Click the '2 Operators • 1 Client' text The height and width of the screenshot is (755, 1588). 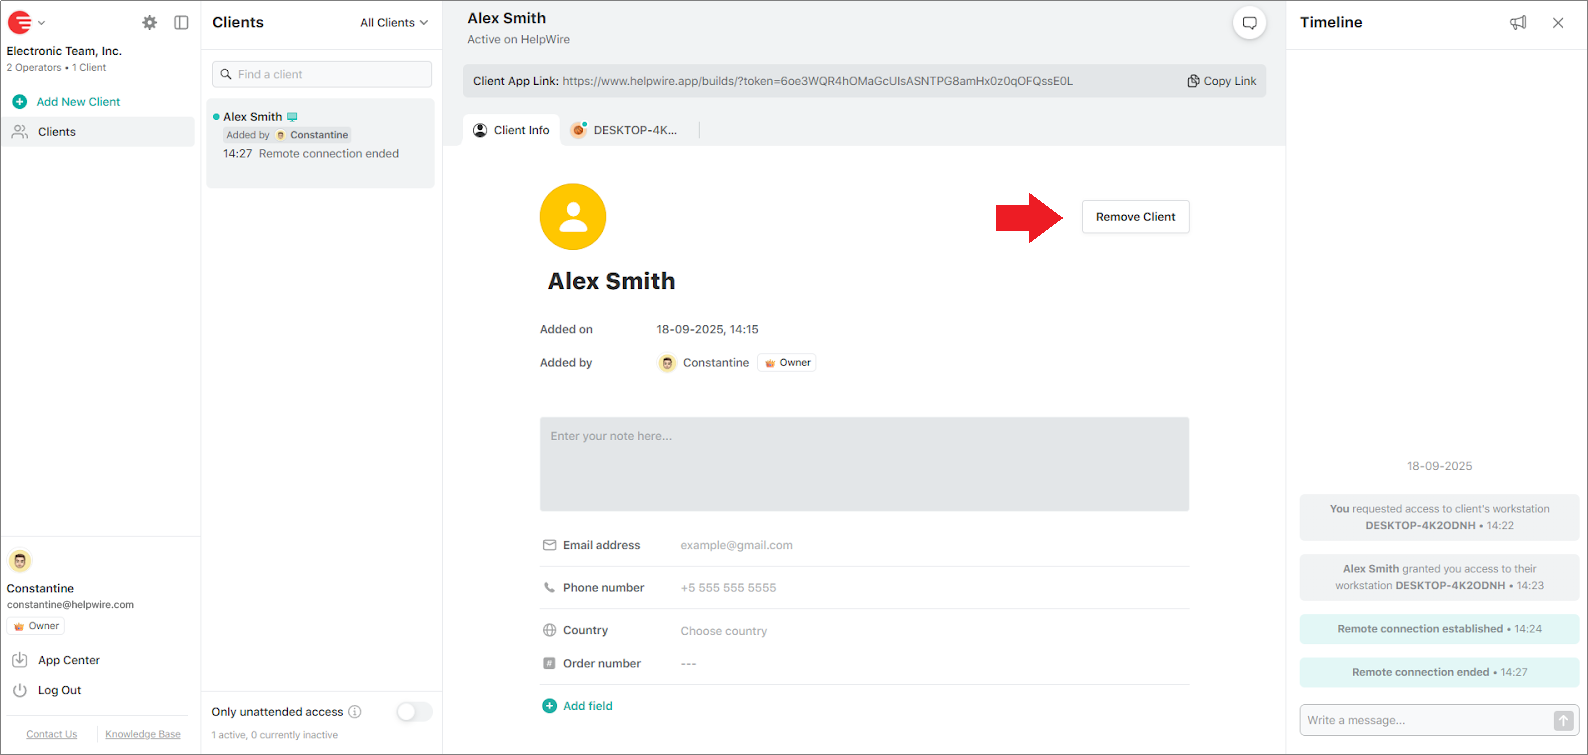[56, 68]
